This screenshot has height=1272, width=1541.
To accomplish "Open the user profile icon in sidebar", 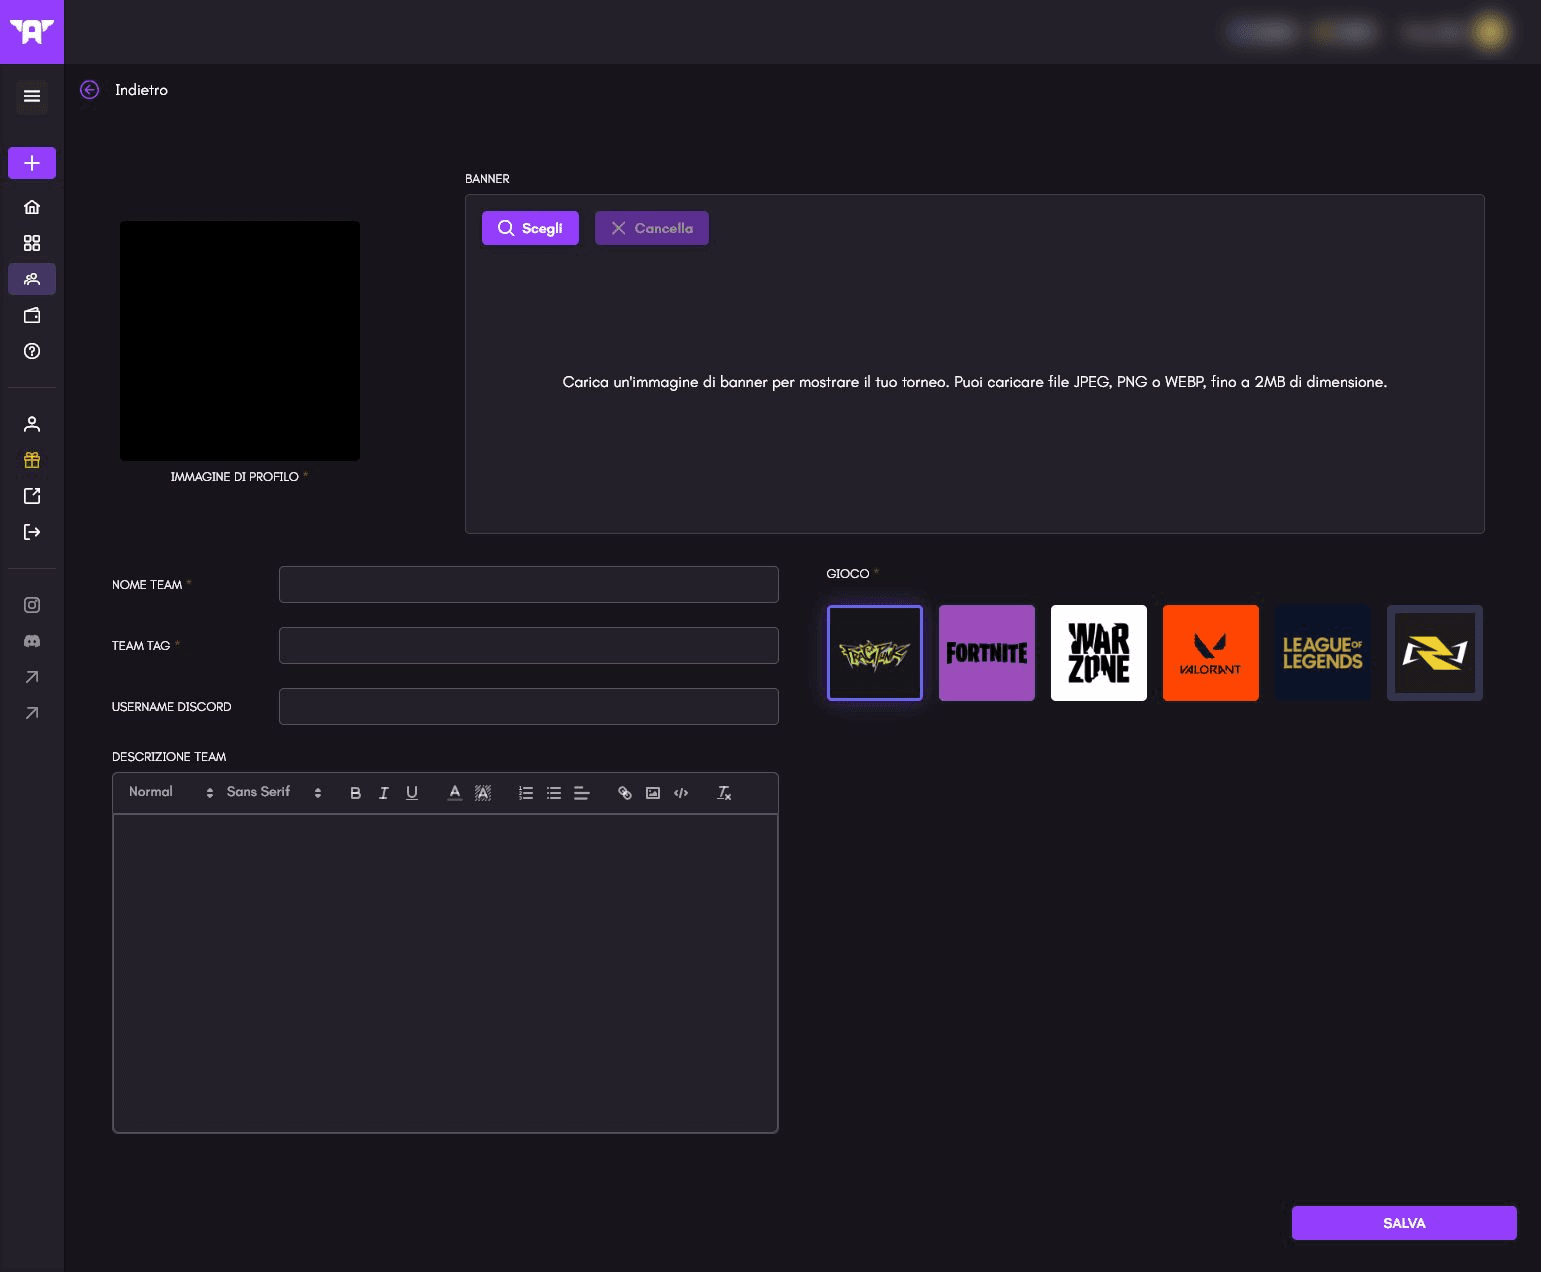I will tap(32, 424).
